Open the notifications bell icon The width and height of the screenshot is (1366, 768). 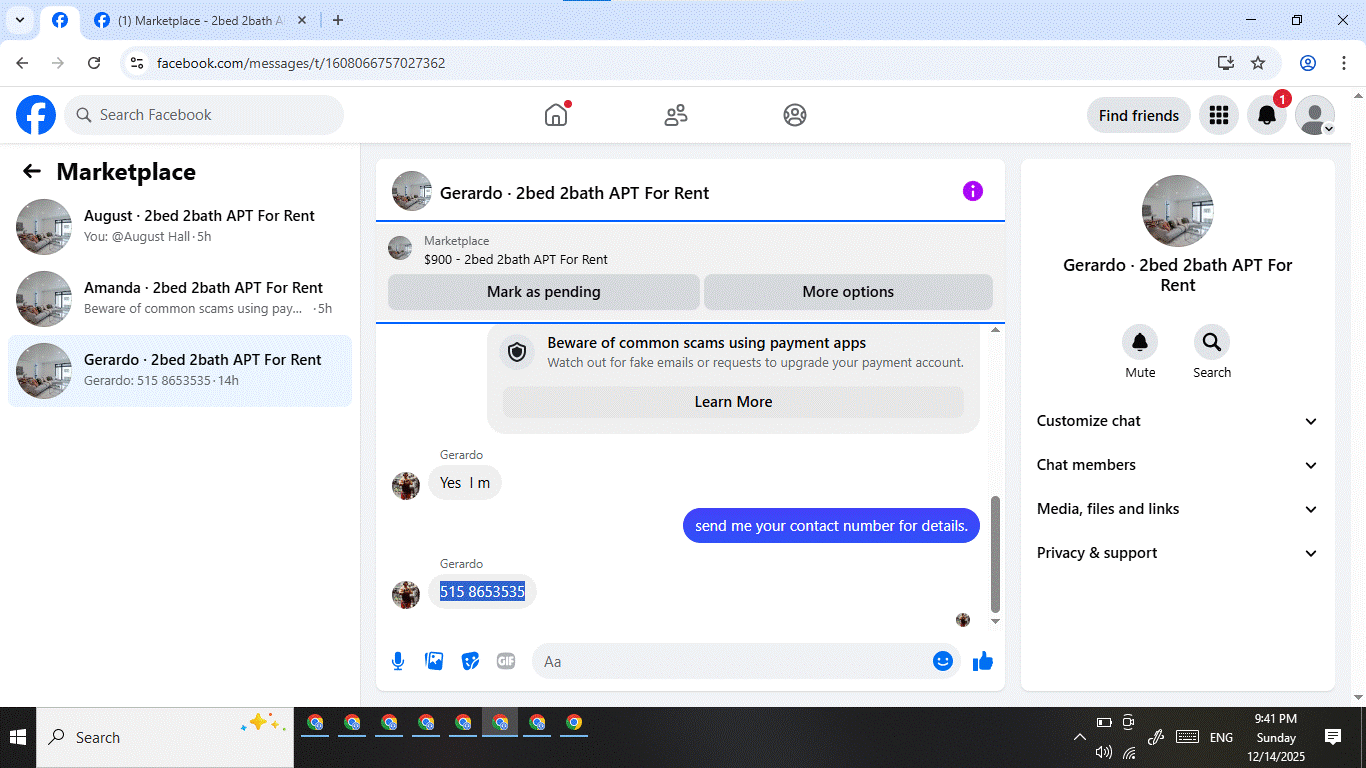click(1266, 115)
